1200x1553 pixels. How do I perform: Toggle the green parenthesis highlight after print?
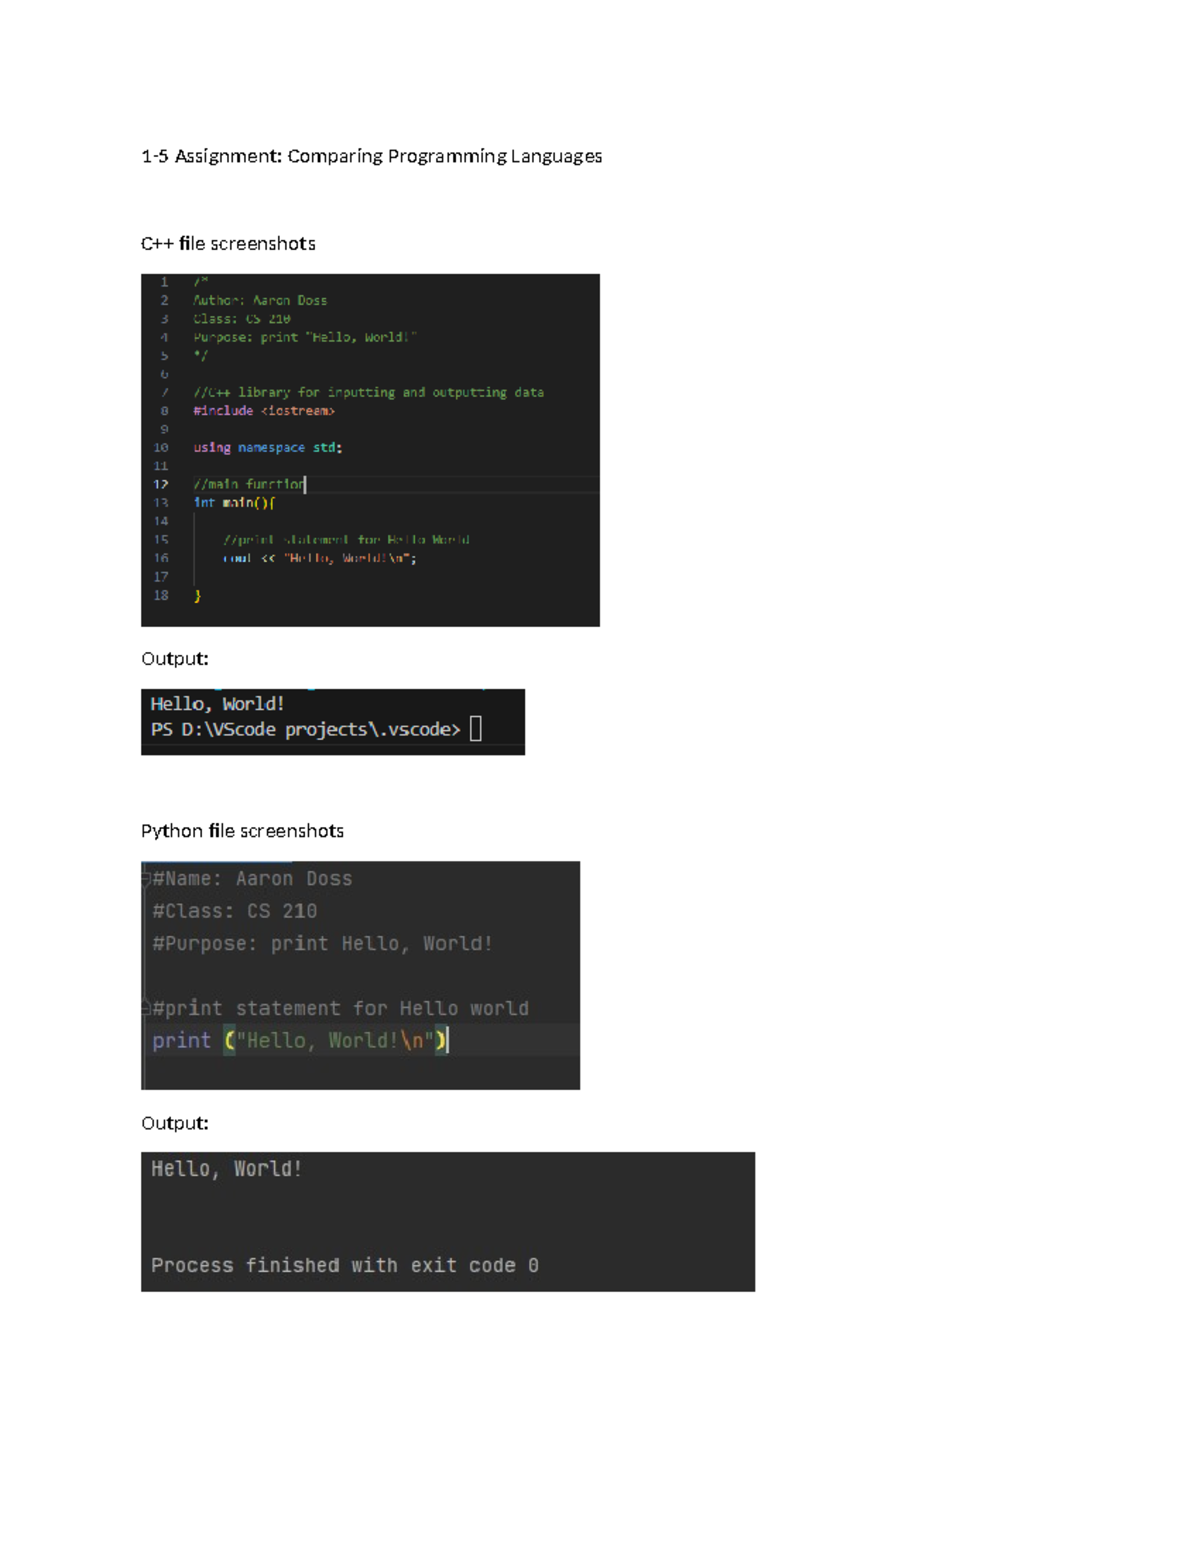[x=231, y=1040]
